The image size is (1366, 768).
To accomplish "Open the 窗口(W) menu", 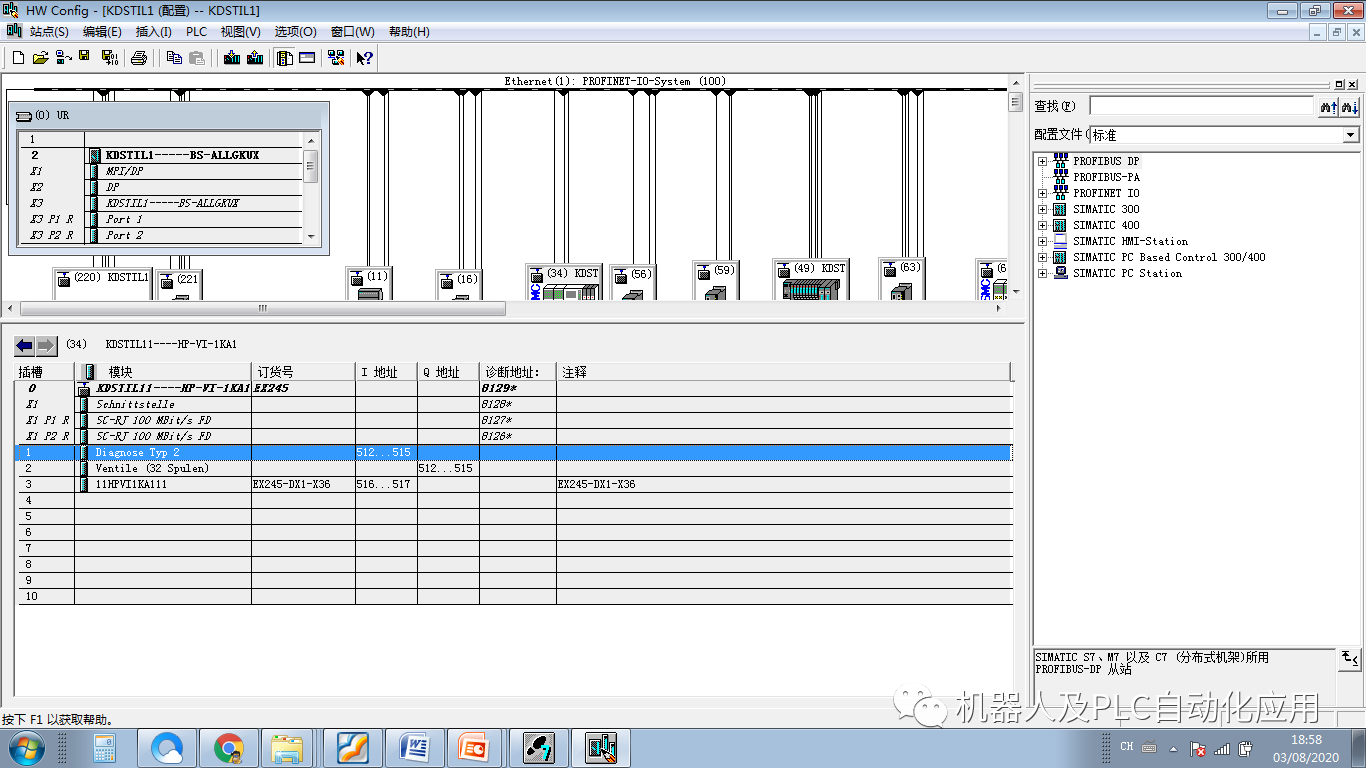I will click(x=352, y=32).
